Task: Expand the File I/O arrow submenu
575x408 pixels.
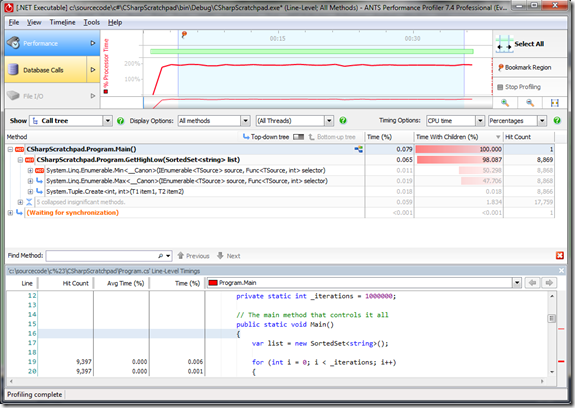Action: (93, 96)
